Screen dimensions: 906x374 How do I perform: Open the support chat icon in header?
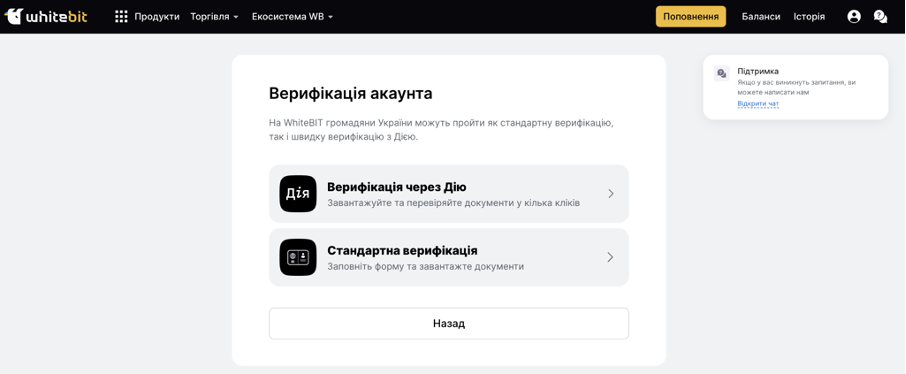(880, 17)
